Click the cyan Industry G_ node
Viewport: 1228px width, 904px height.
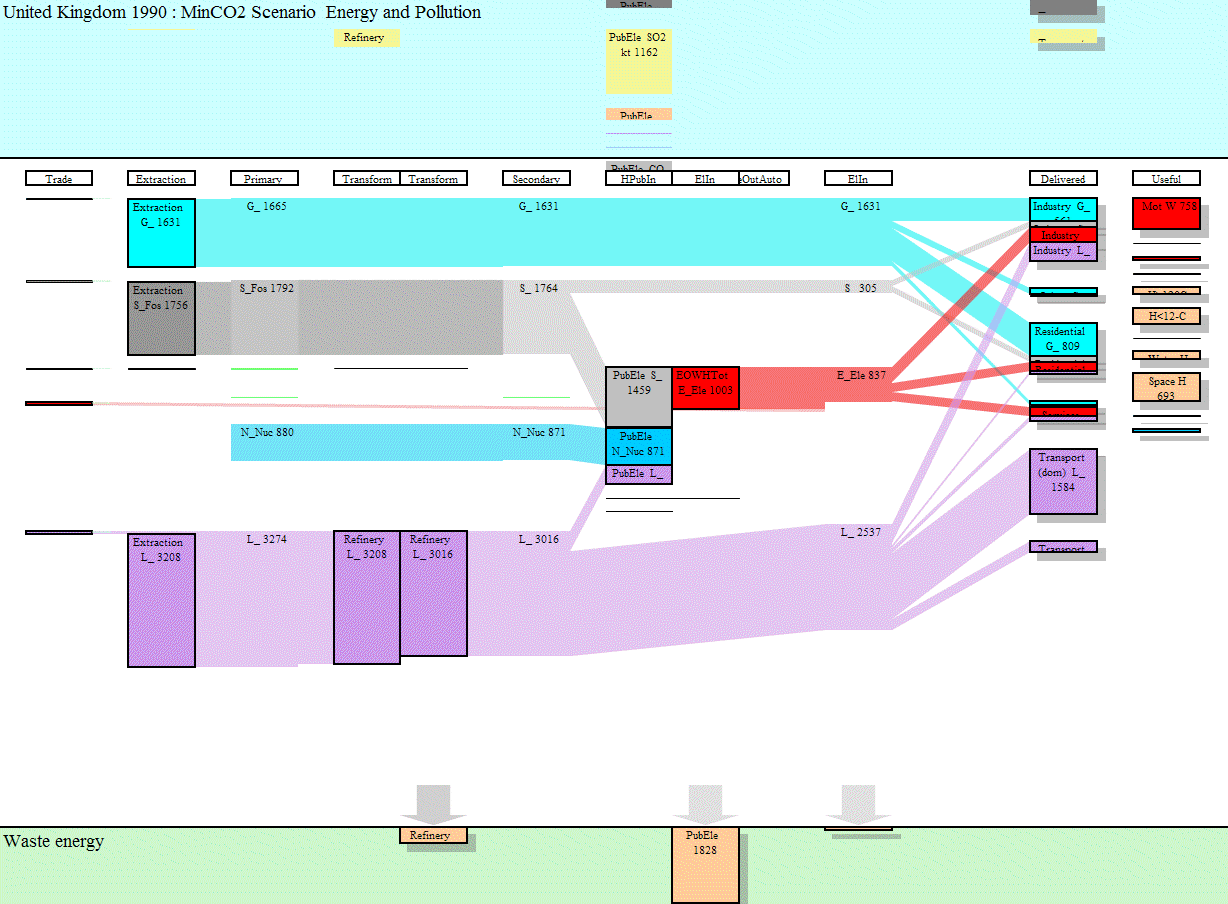coord(1064,210)
